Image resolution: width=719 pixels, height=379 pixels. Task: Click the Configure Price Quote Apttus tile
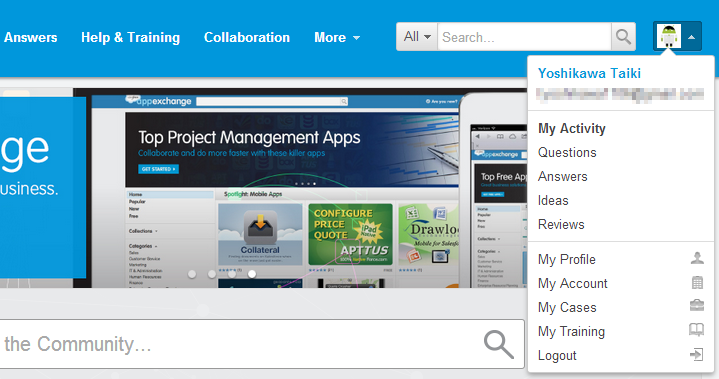coord(350,234)
